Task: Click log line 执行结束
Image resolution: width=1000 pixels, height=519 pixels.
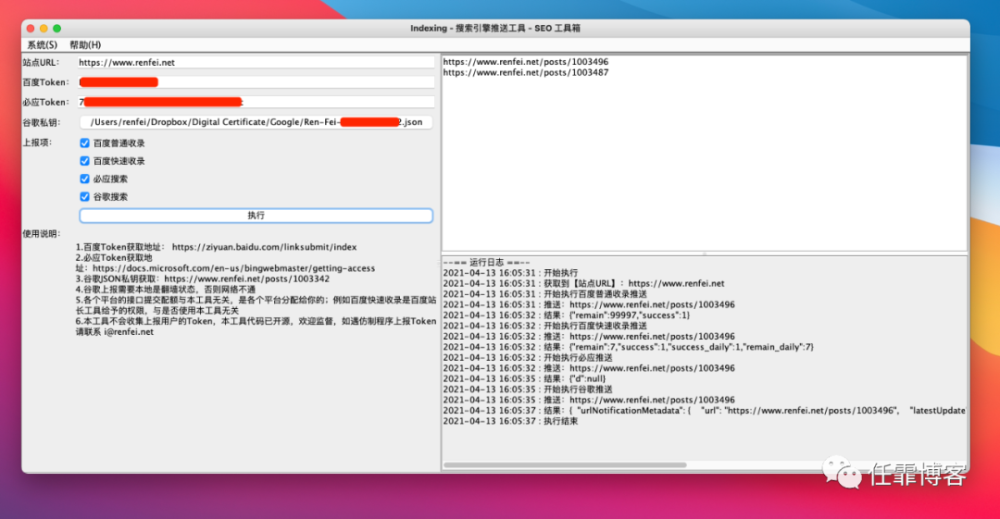Action: point(510,421)
